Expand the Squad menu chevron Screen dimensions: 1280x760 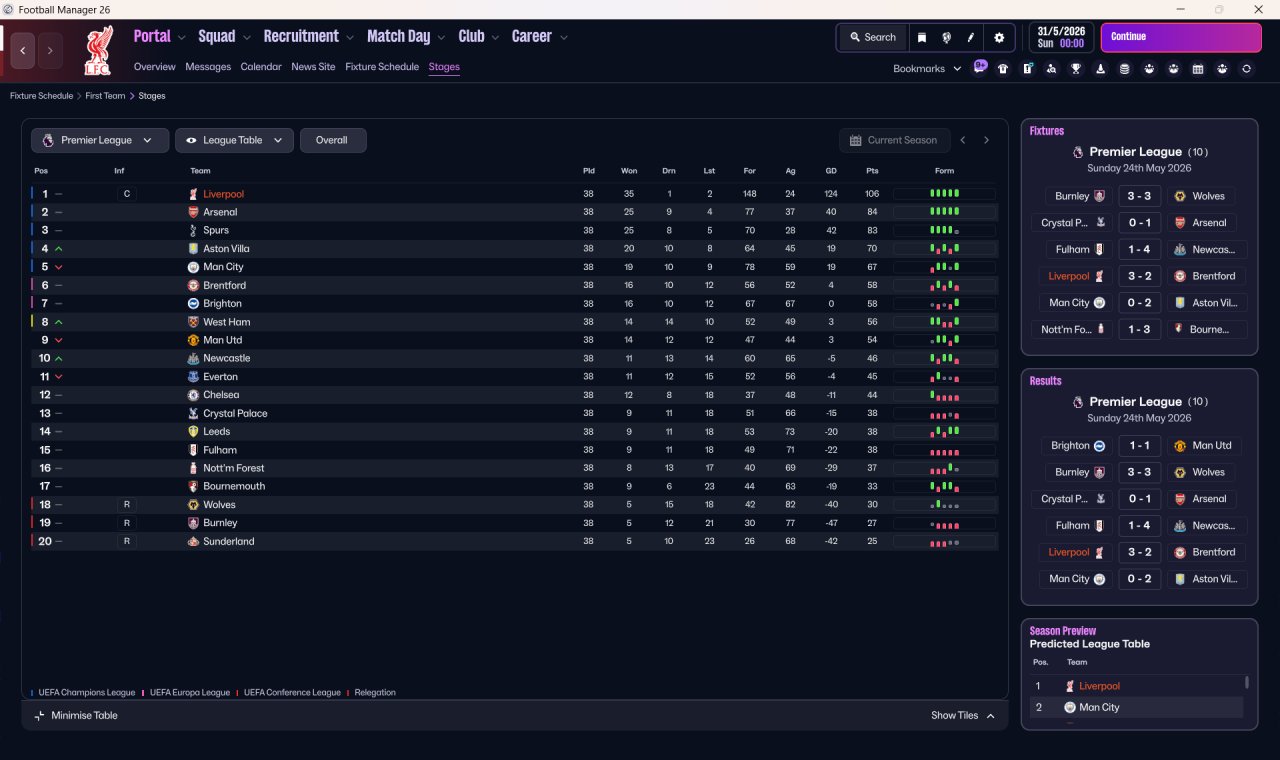click(246, 38)
